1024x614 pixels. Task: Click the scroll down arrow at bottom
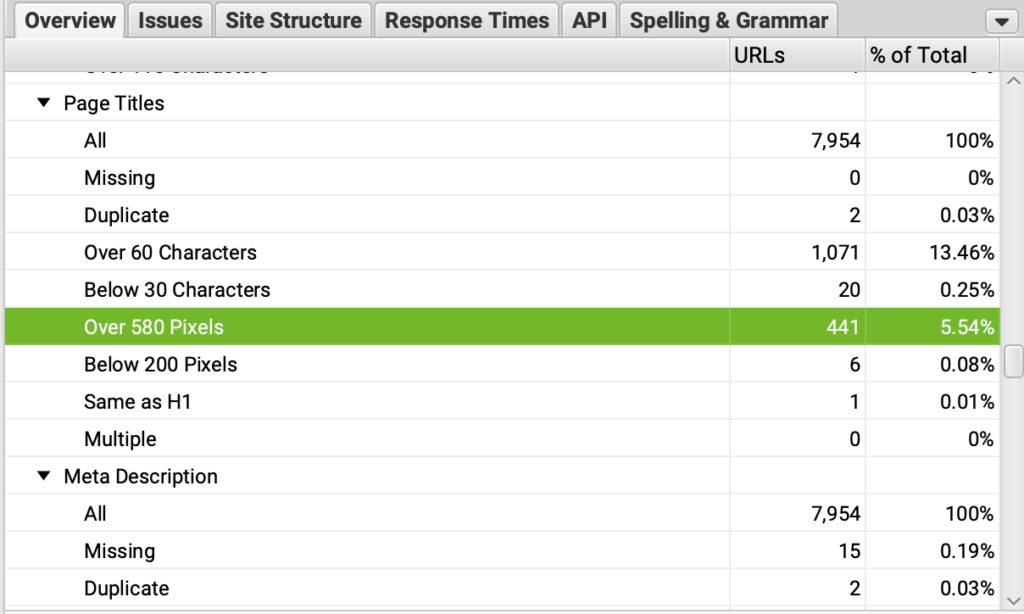[1012, 601]
